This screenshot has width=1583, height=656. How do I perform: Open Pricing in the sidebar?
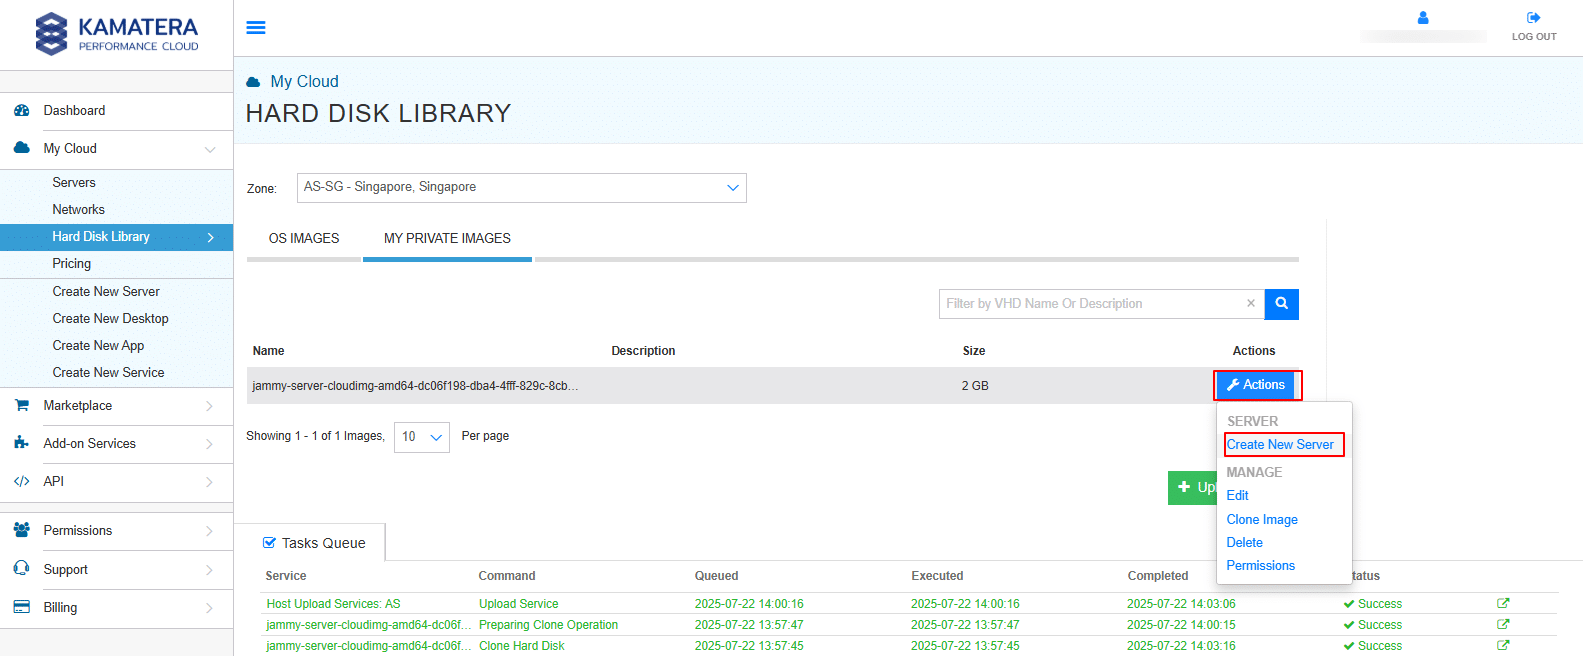[71, 264]
